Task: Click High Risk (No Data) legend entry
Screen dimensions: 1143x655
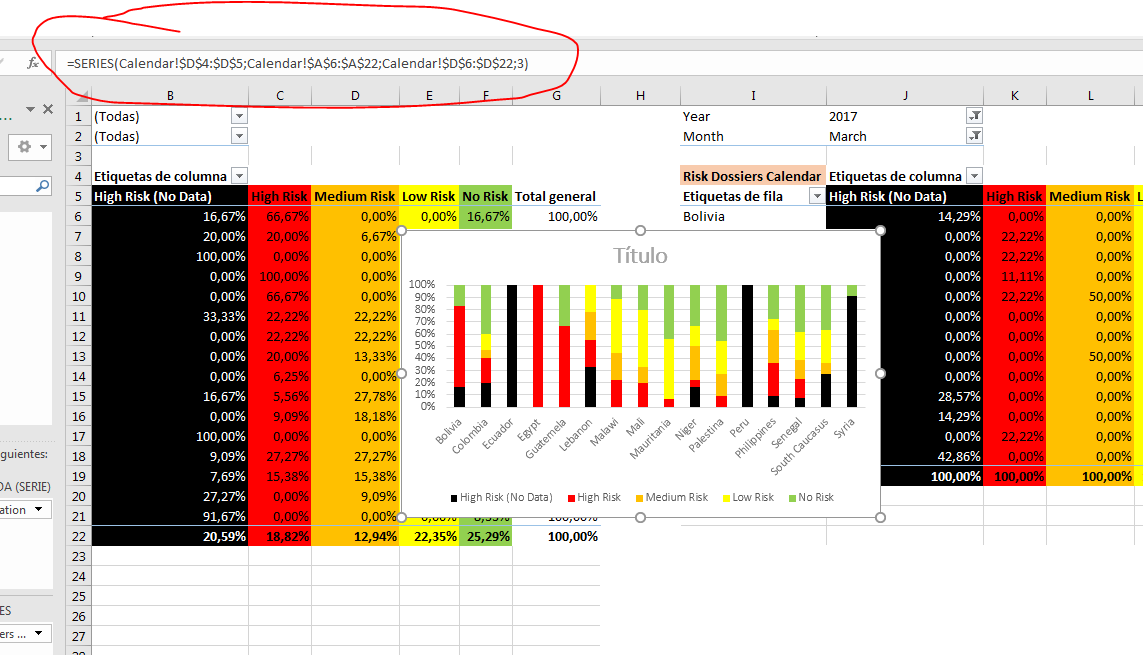Action: tap(501, 498)
